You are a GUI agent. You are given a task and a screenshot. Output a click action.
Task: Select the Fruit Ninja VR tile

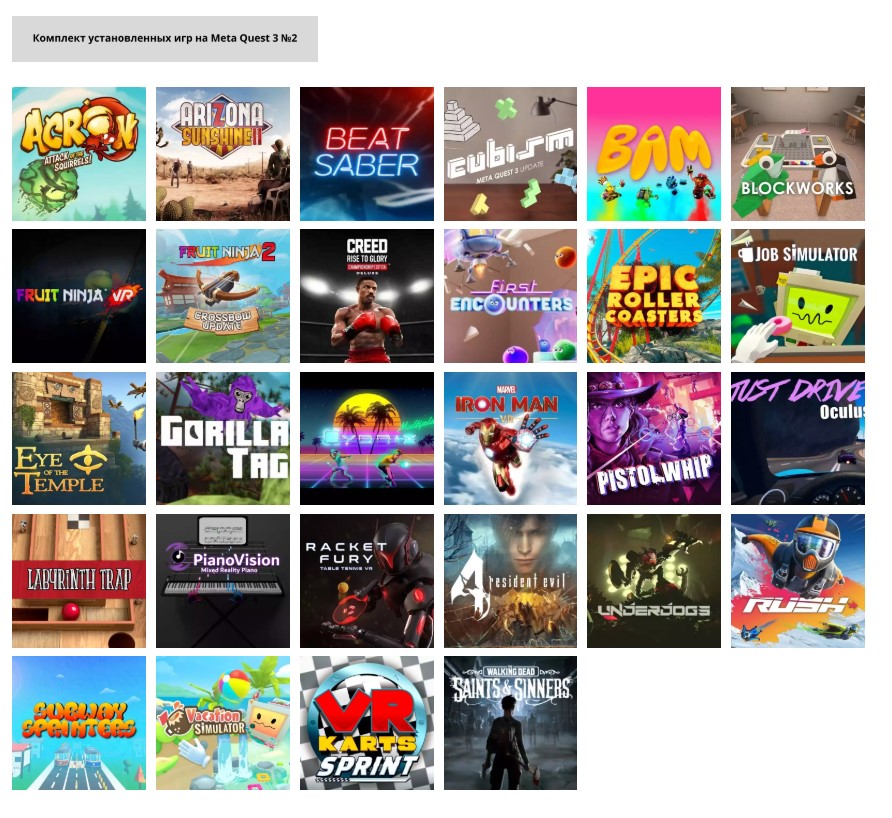(x=79, y=296)
